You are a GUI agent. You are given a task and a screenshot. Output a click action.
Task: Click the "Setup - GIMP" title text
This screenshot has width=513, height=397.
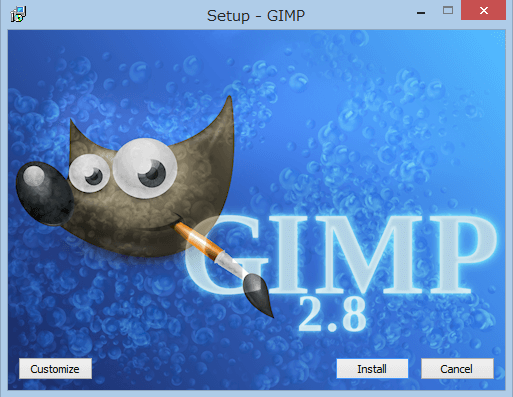256,16
